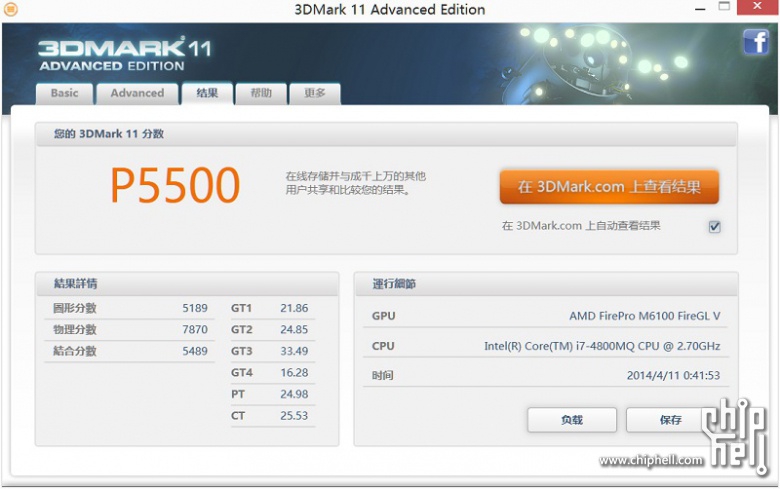This screenshot has height=489, width=780.
Task: Click the combined score value 5489
Action: pos(195,351)
